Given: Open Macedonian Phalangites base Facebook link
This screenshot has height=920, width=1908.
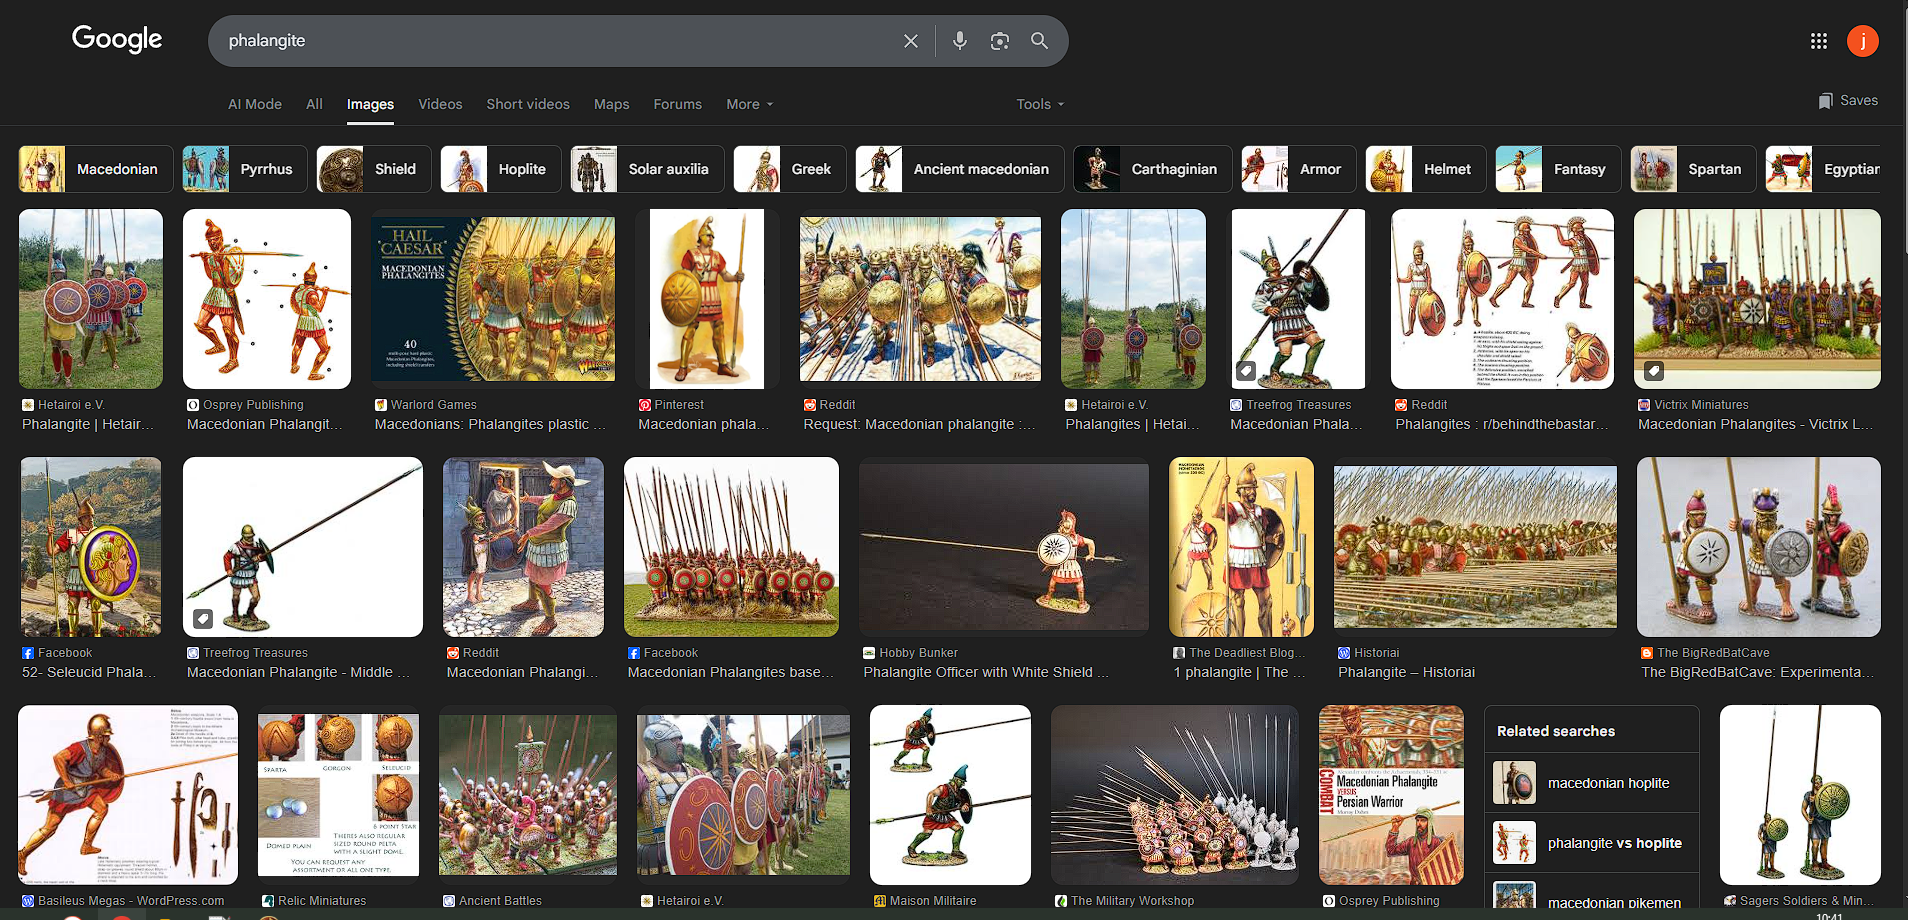Looking at the screenshot, I should click(x=731, y=672).
